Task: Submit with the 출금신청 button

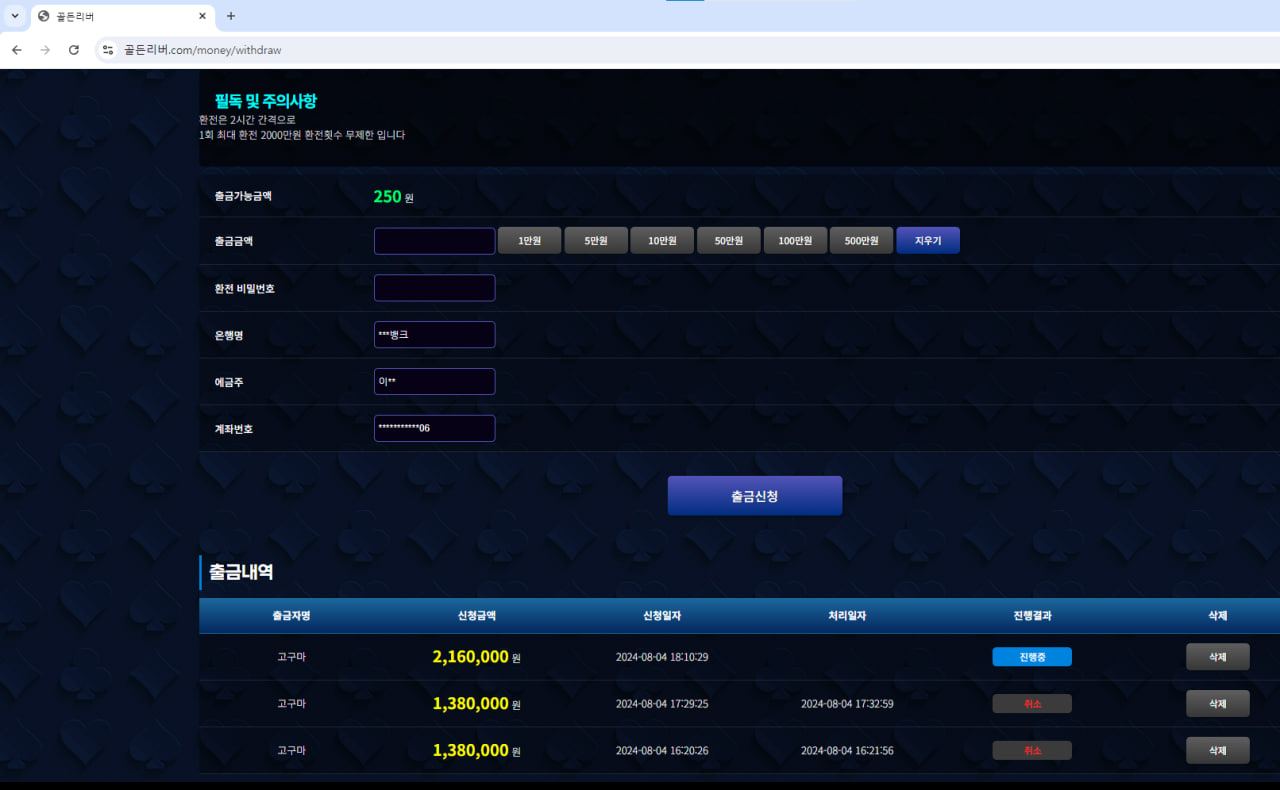Action: 754,496
